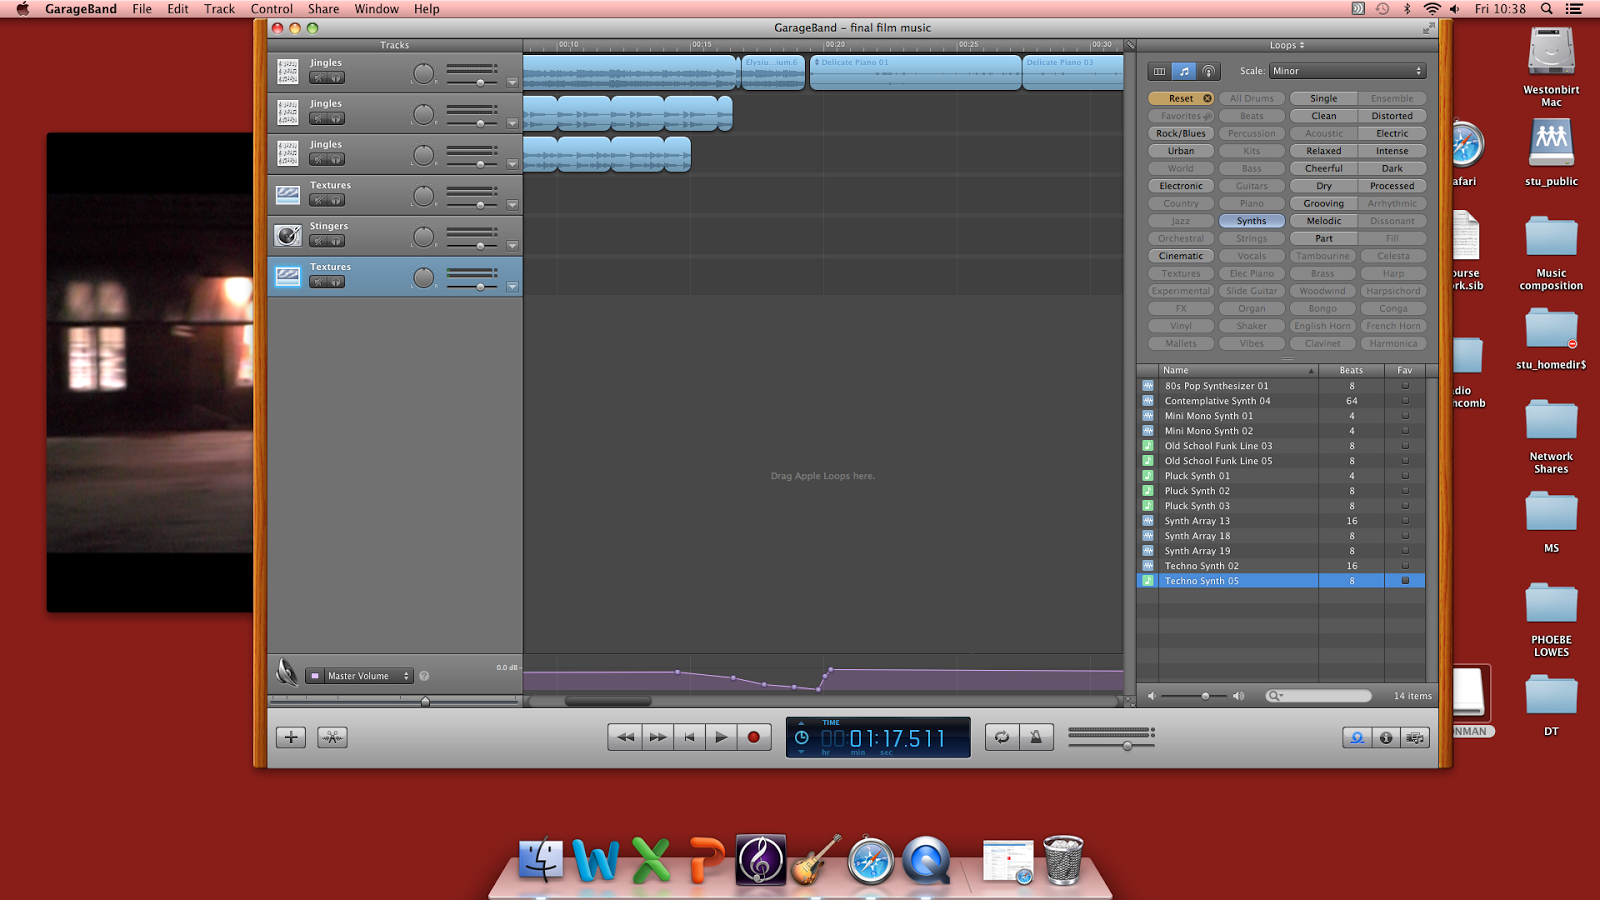Open PowerPoint from the Dock
Screen dimensions: 1600x900
click(706, 860)
